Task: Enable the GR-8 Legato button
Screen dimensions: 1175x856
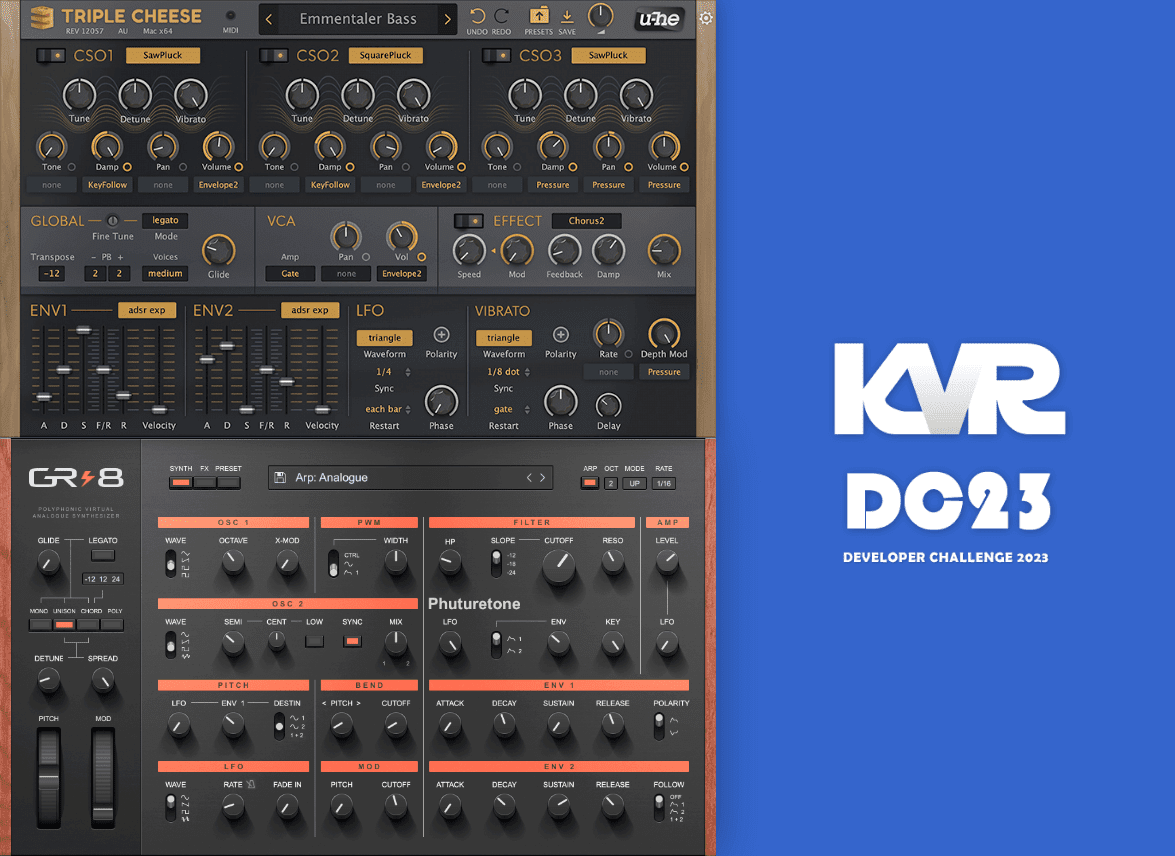Action: click(x=102, y=556)
